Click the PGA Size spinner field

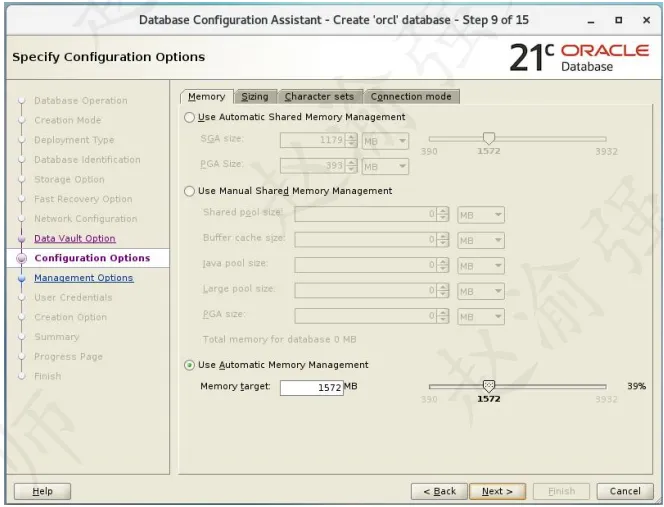[319, 166]
